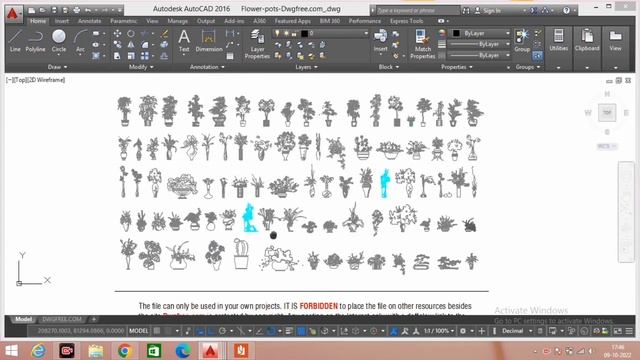640x360 pixels.
Task: Expand the Groups panel
Action: tap(528, 67)
